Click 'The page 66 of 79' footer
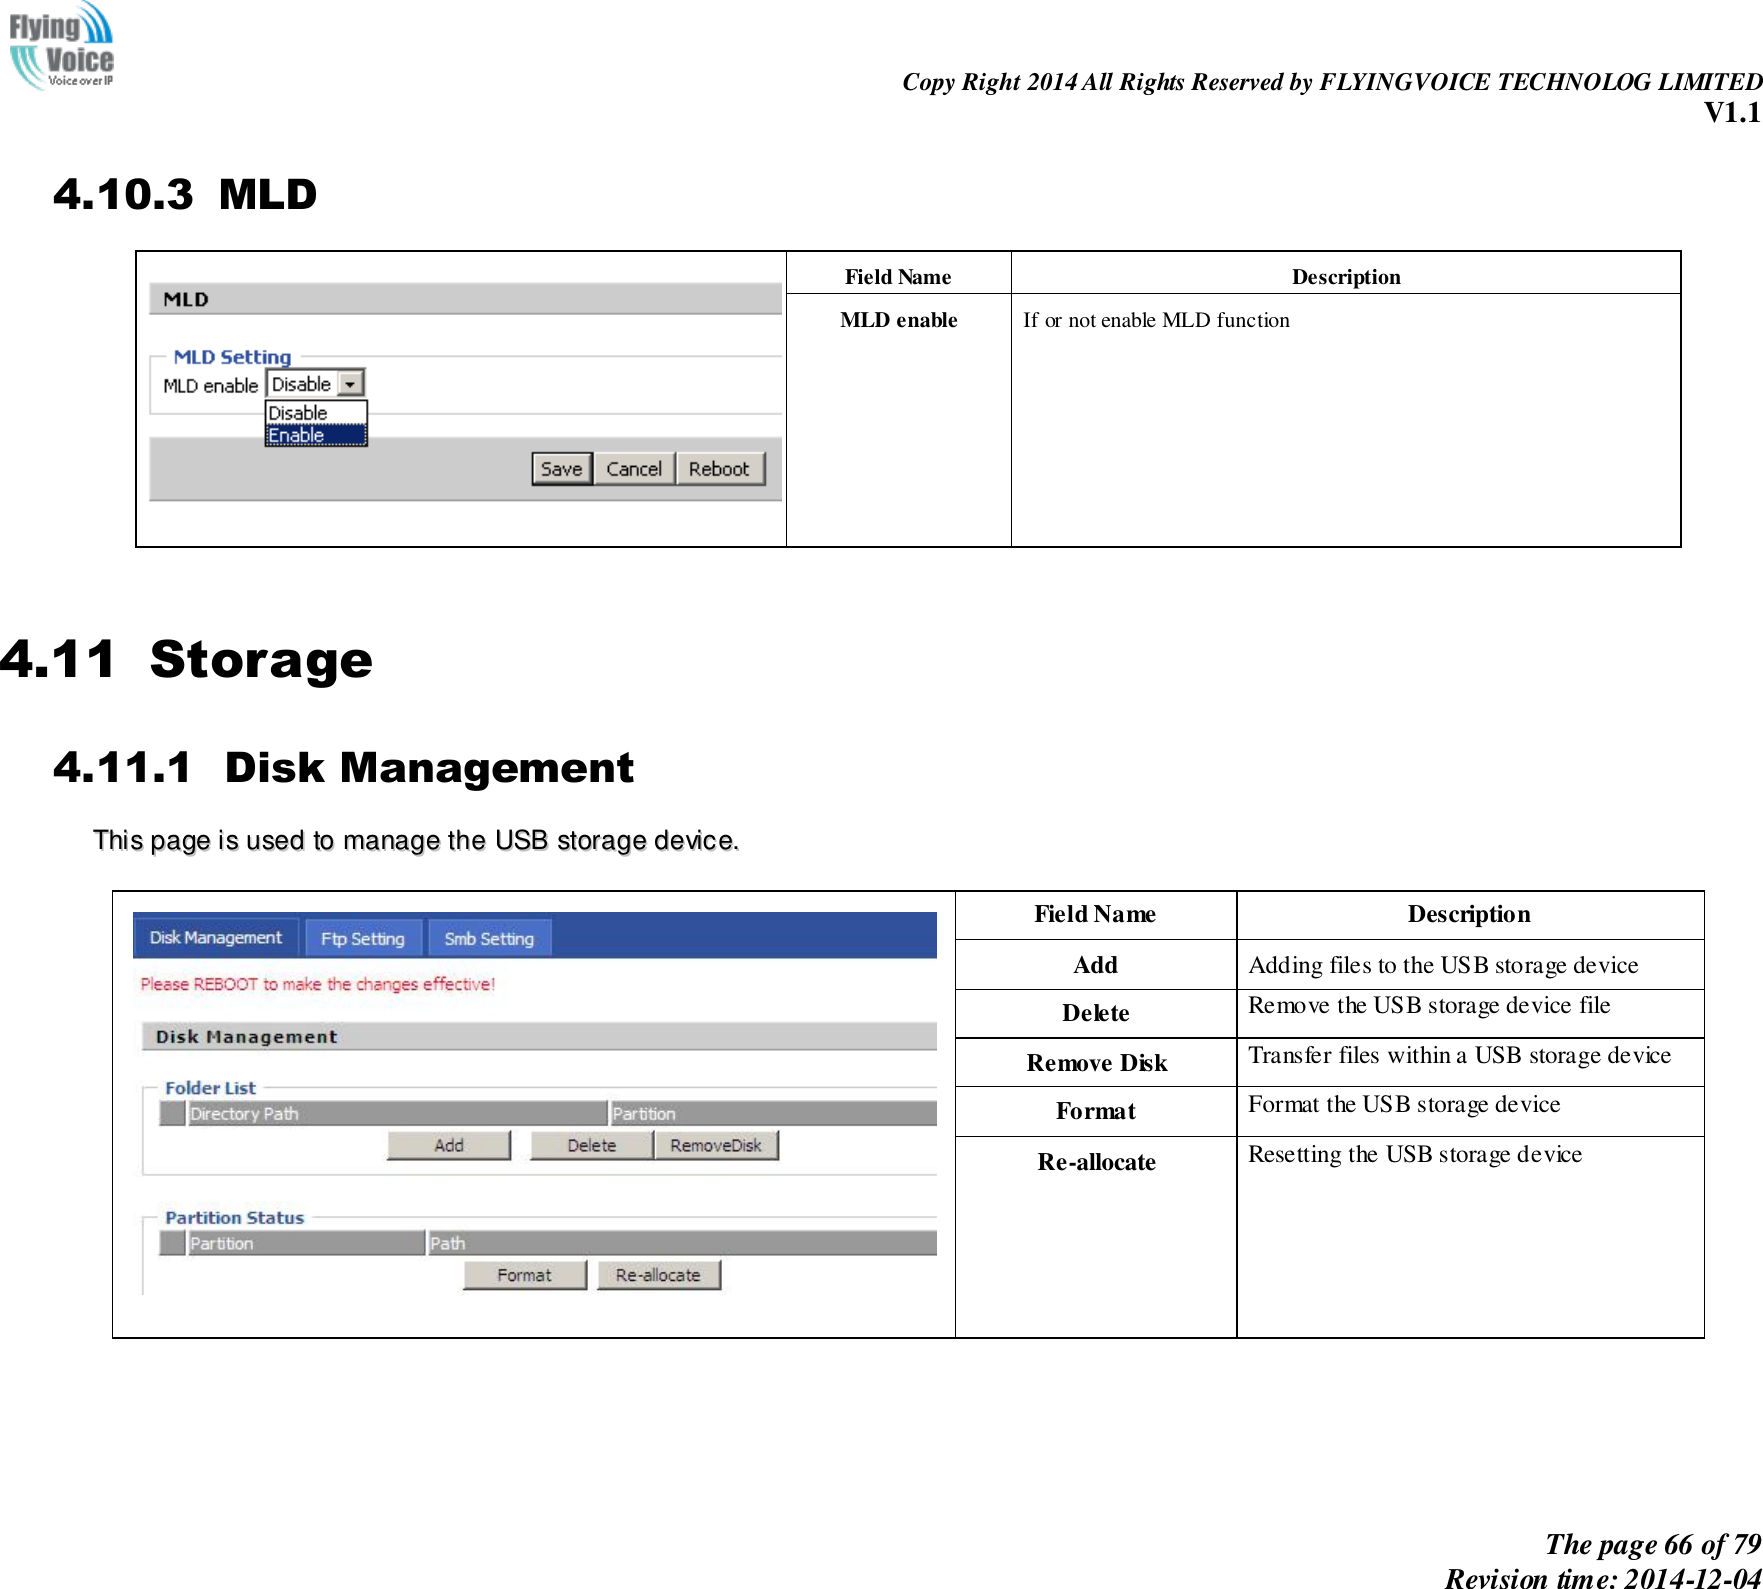1763x1589 pixels. pos(1653,1544)
